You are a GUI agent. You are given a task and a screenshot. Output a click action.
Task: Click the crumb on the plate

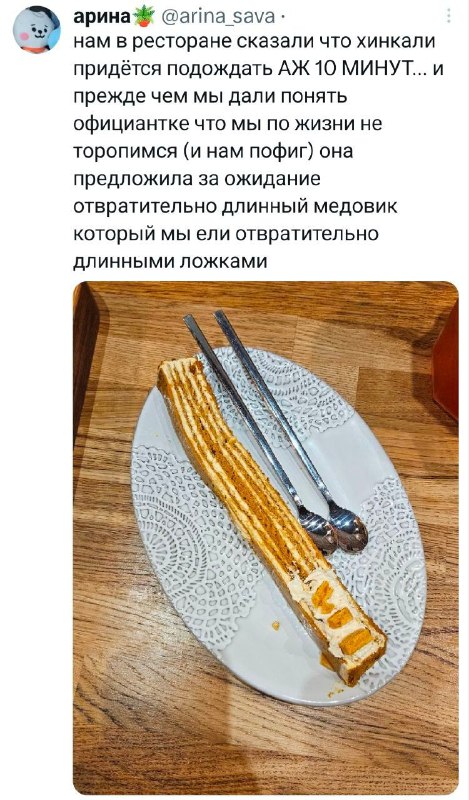click(276, 625)
